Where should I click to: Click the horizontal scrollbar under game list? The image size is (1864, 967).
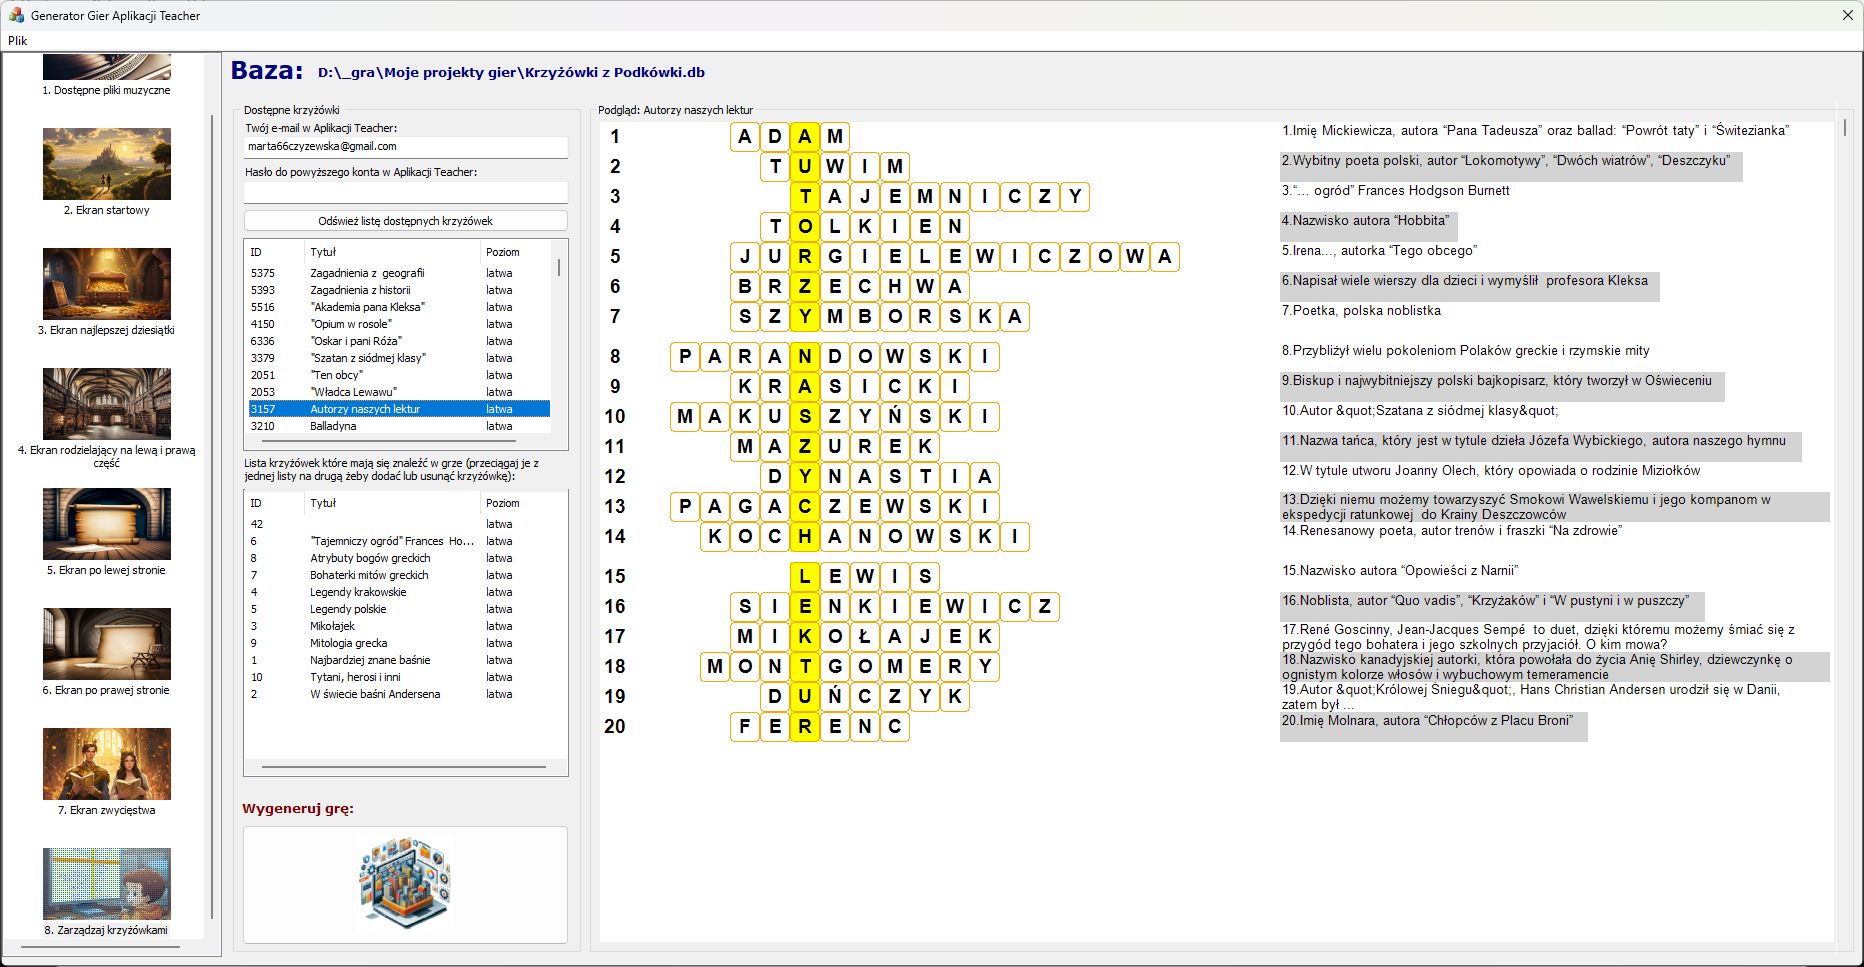pyautogui.click(x=403, y=767)
